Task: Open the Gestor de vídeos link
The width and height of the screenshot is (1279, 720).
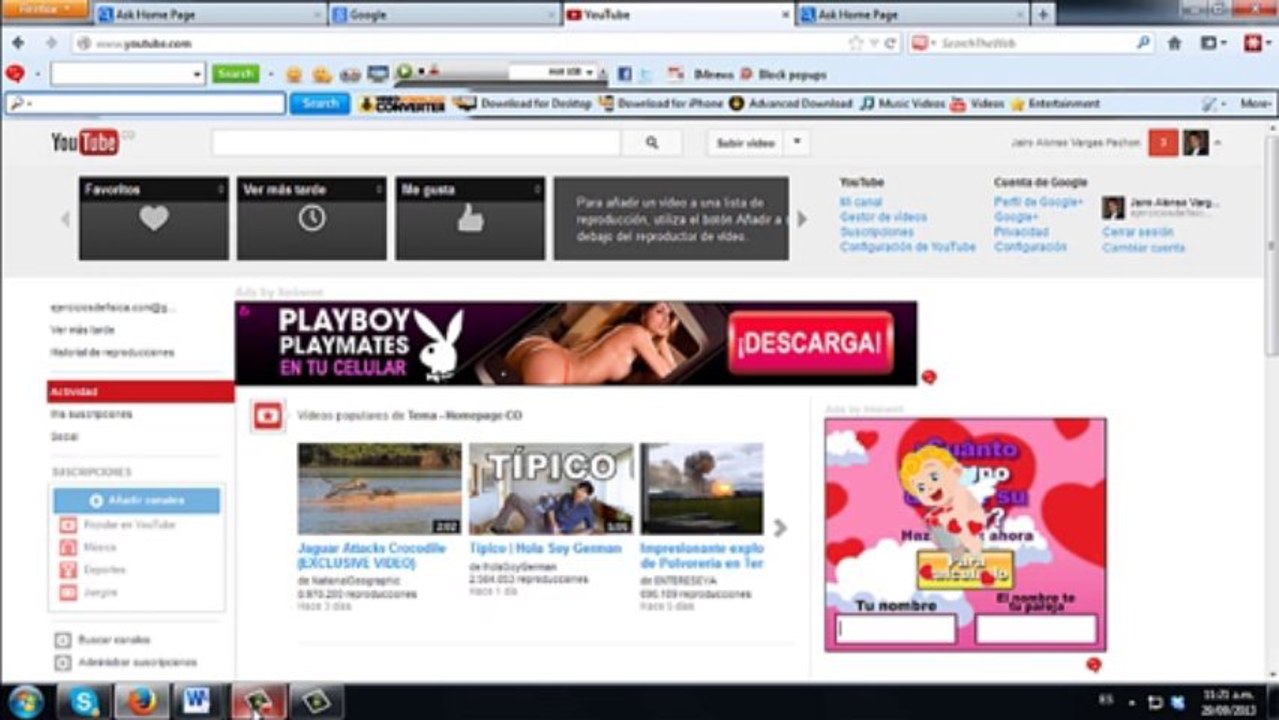Action: pos(883,217)
